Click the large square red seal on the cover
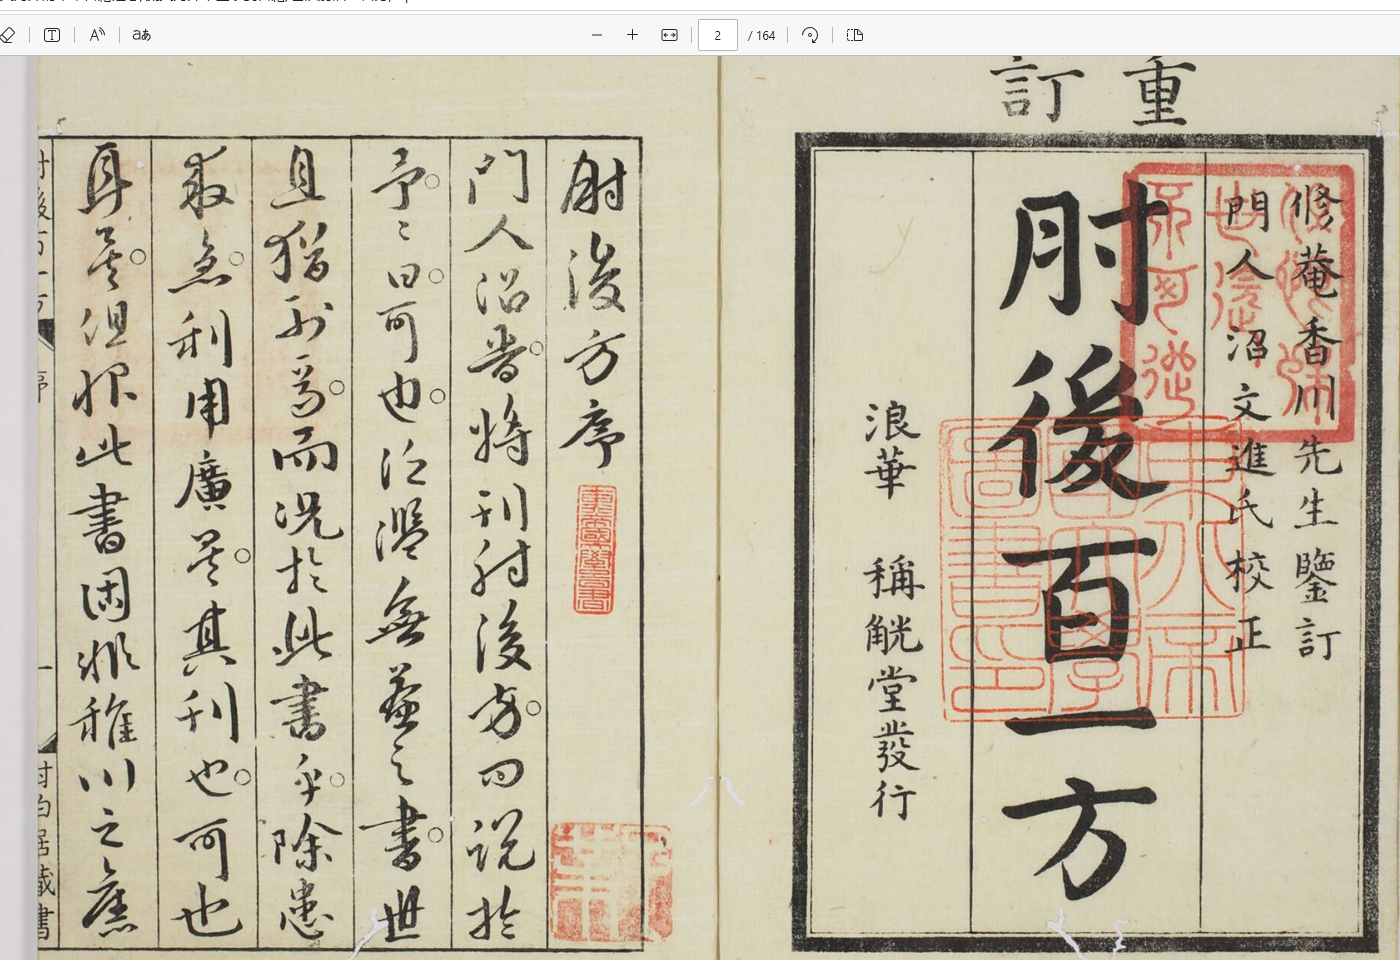 pos(1090,570)
